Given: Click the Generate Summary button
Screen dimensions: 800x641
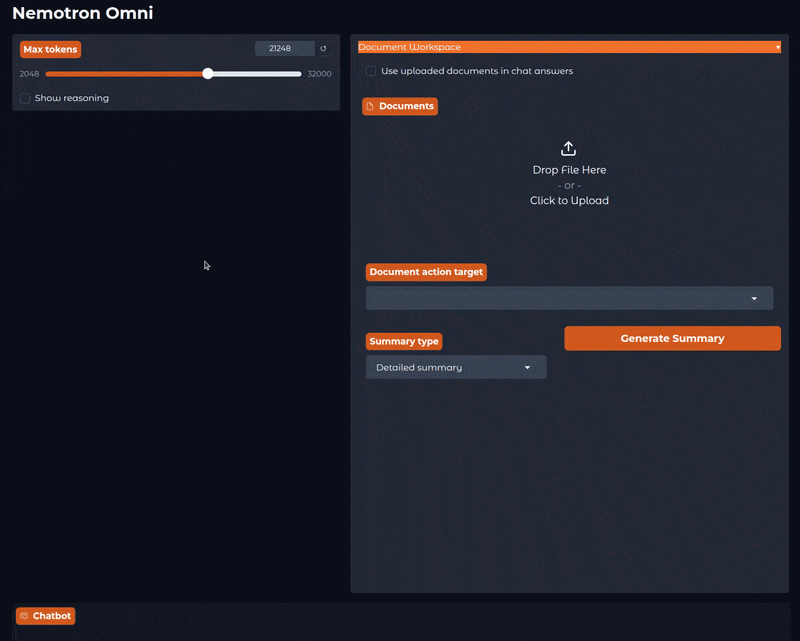Looking at the screenshot, I should pos(672,338).
